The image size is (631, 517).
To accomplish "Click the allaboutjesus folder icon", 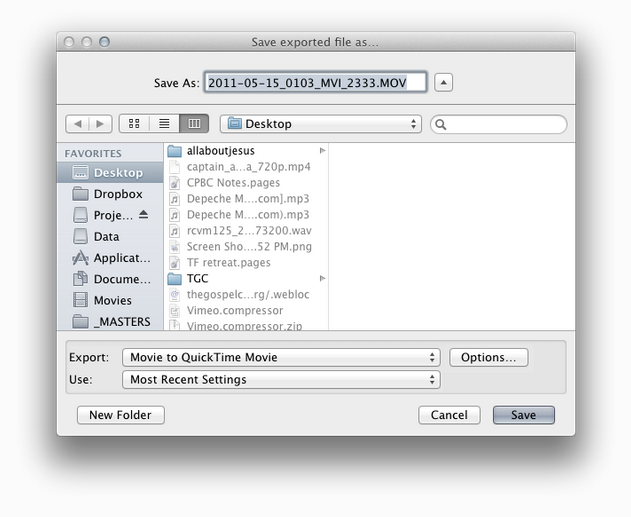I will (174, 151).
